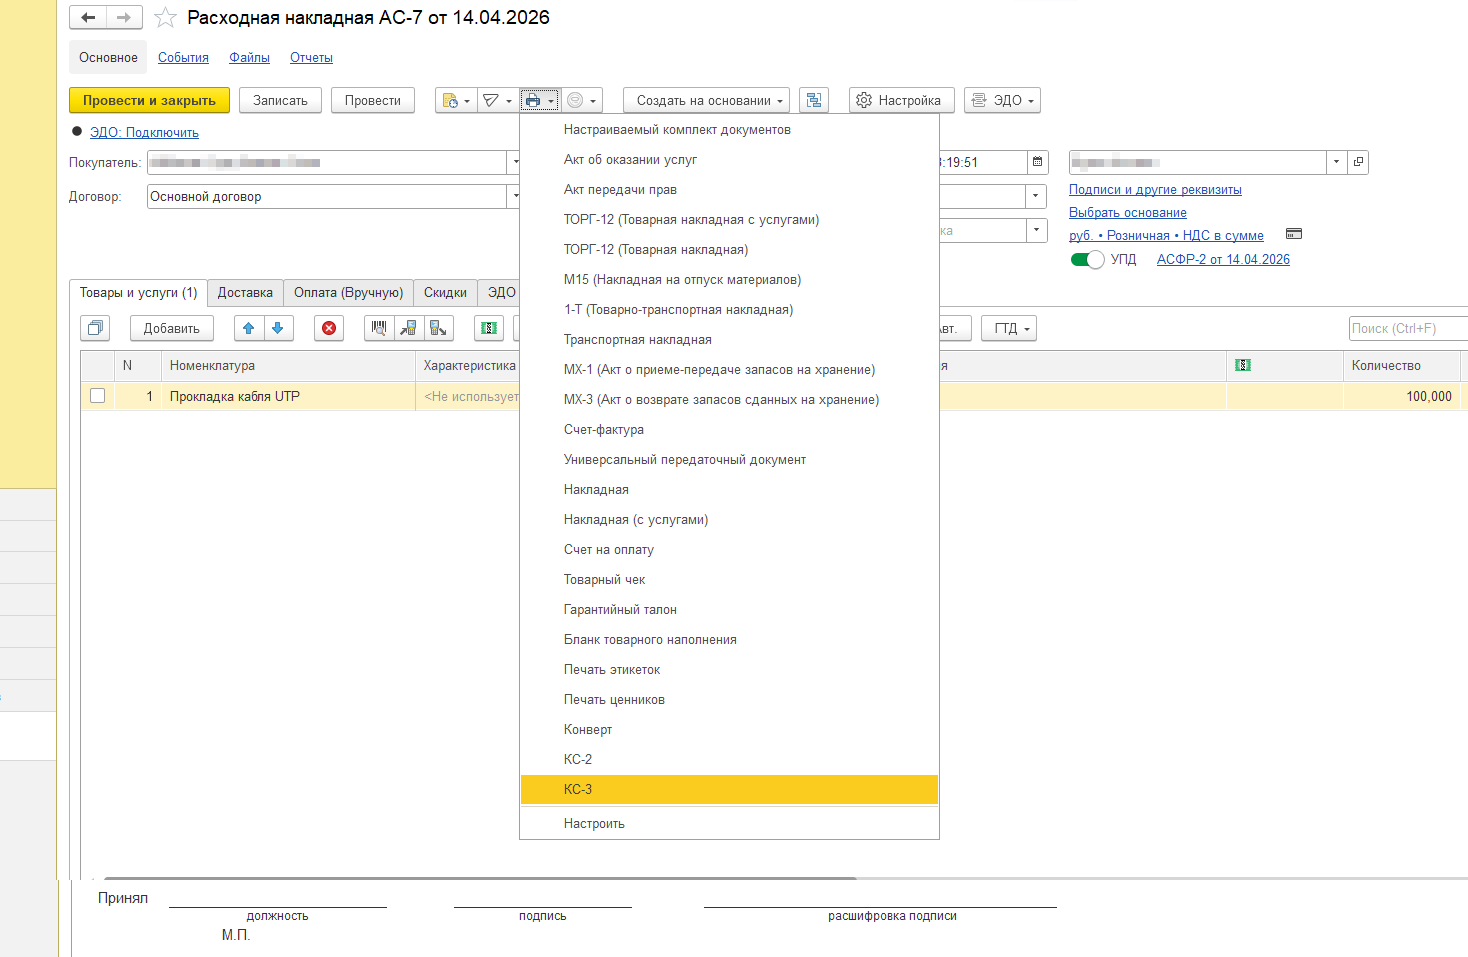Choose ТОРГ-12 (Товарная накладная)
This screenshot has height=957, width=1468.
pyautogui.click(x=729, y=249)
